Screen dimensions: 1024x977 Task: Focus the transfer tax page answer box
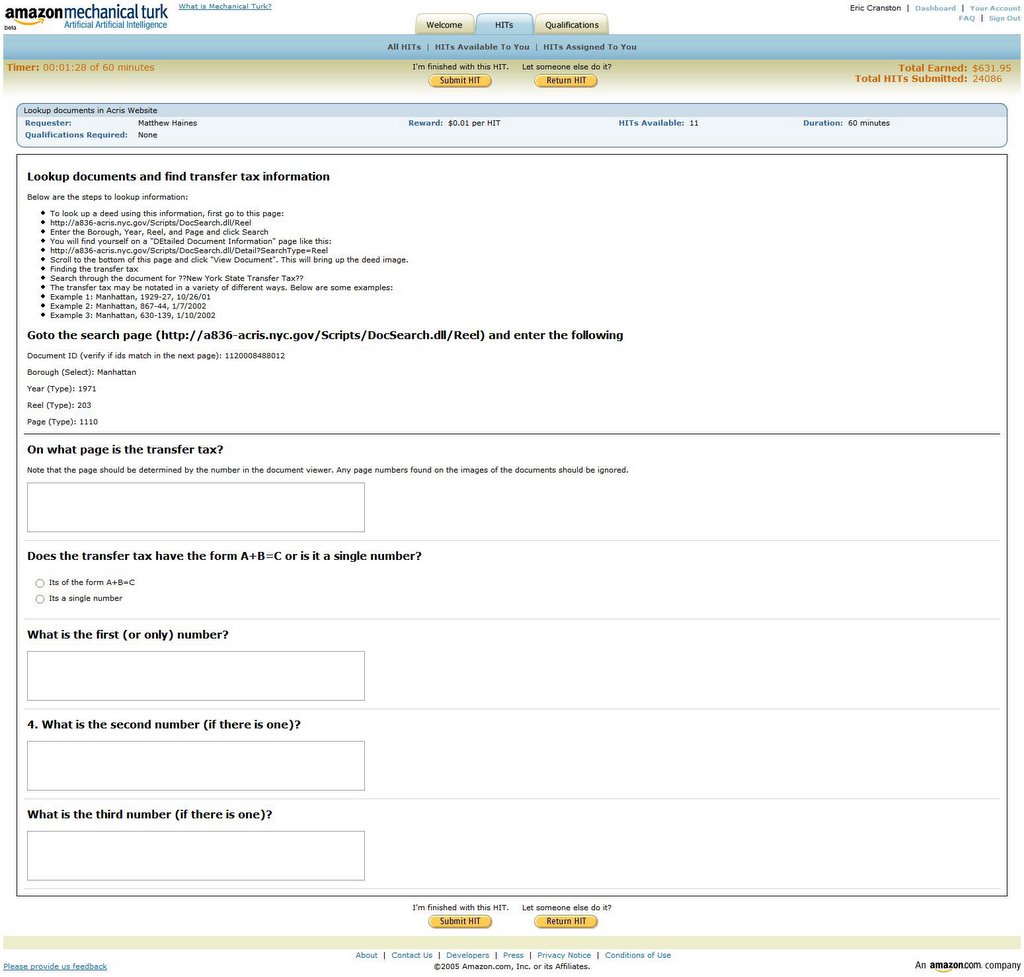196,507
